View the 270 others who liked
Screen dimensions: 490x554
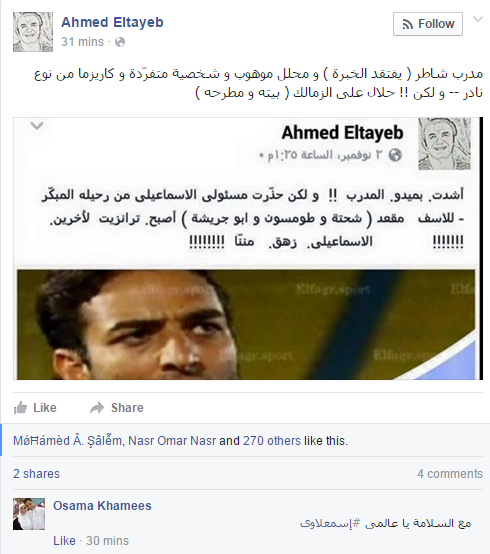[272, 441]
